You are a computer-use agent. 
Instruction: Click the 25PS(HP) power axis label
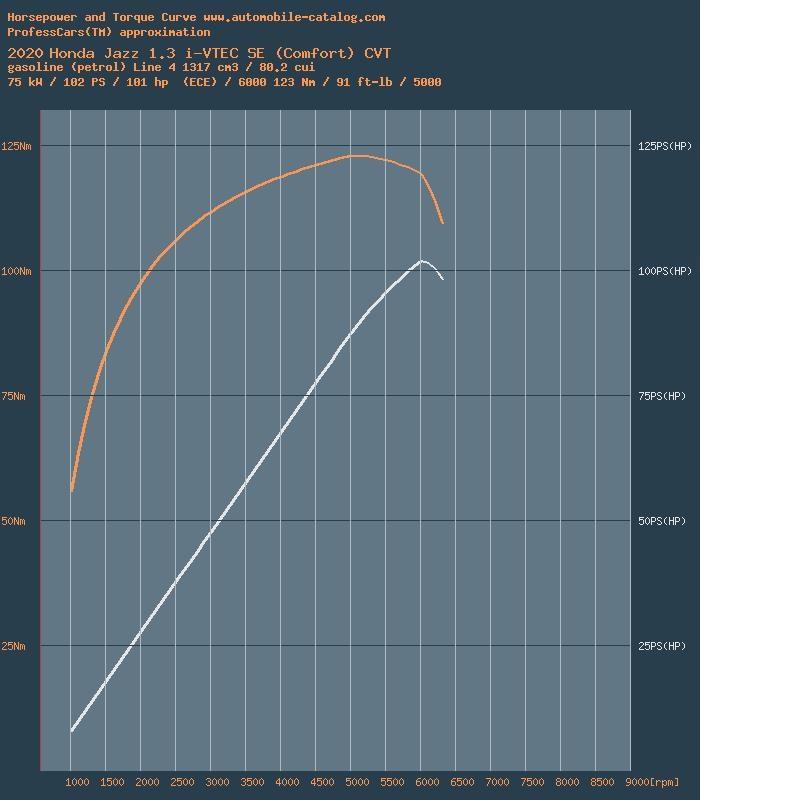662,646
